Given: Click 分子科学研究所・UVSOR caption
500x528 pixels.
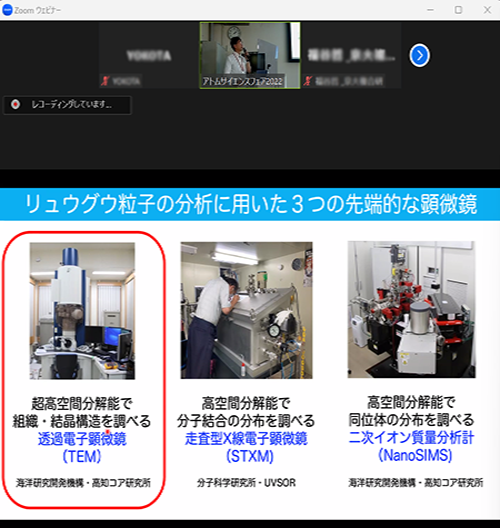Looking at the screenshot, I should pyautogui.click(x=246, y=483).
